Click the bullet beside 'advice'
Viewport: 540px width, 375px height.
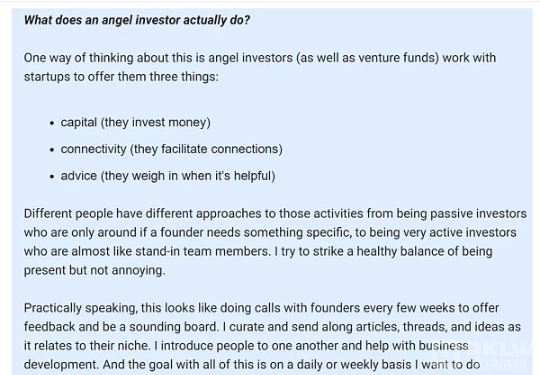[x=52, y=177]
